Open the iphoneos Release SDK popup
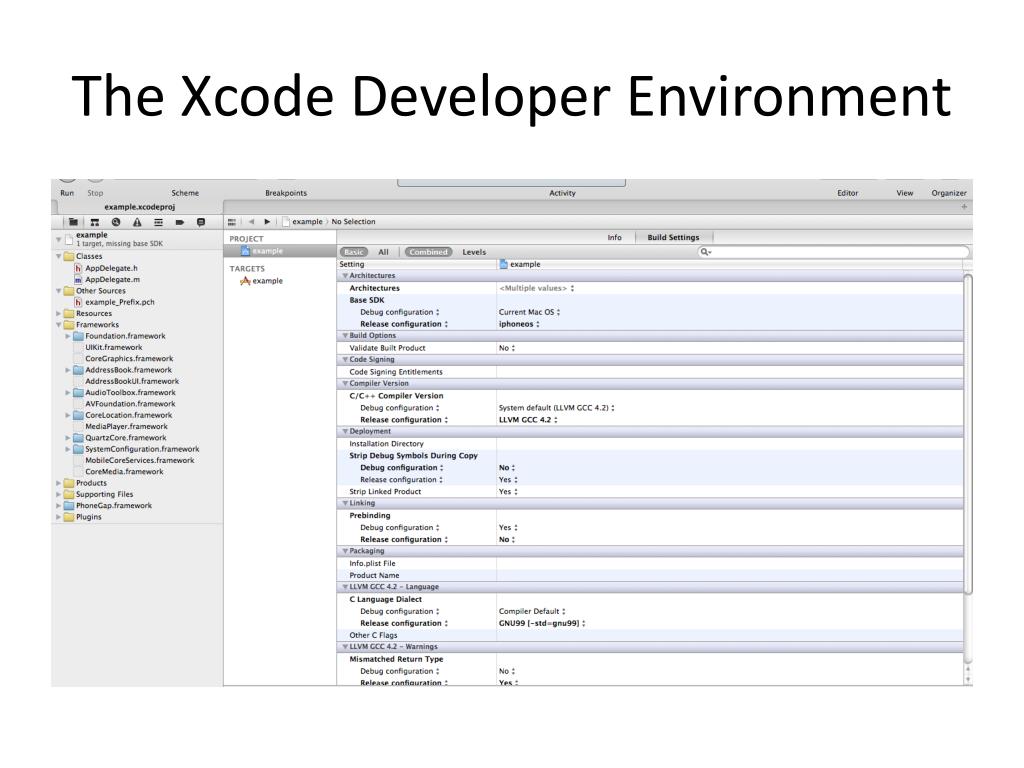Viewport: 1024px width, 768px height. [x=519, y=324]
